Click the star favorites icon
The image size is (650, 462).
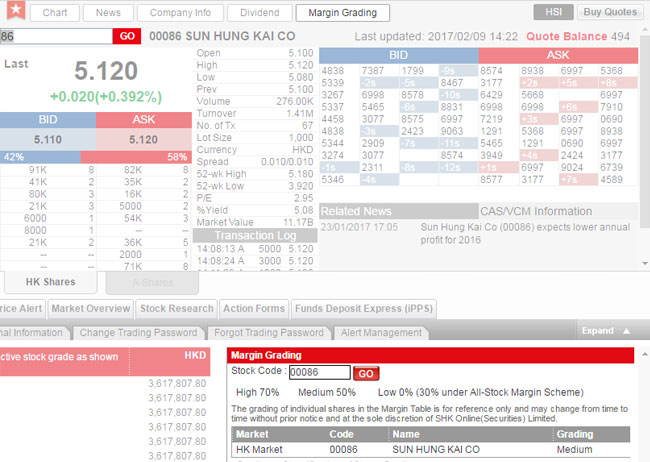16,10
